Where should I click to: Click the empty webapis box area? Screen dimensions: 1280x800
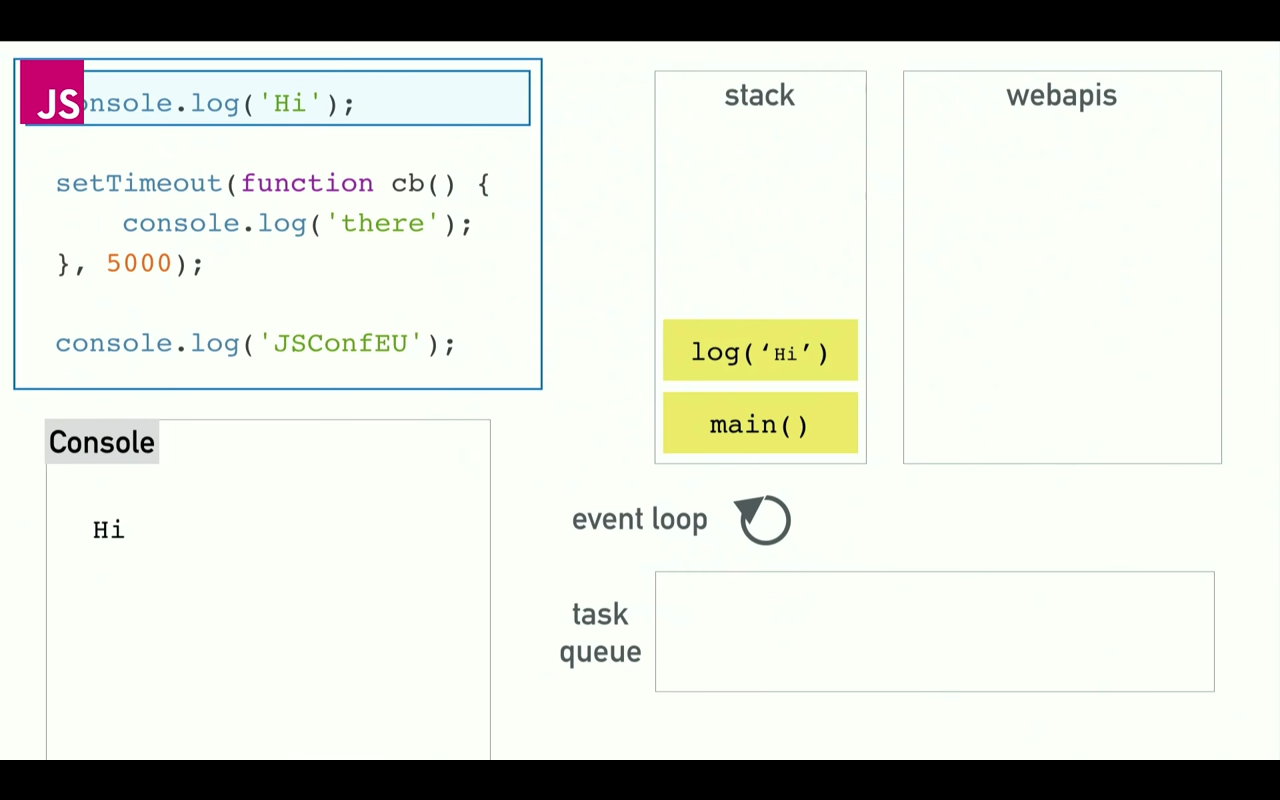(x=1061, y=280)
